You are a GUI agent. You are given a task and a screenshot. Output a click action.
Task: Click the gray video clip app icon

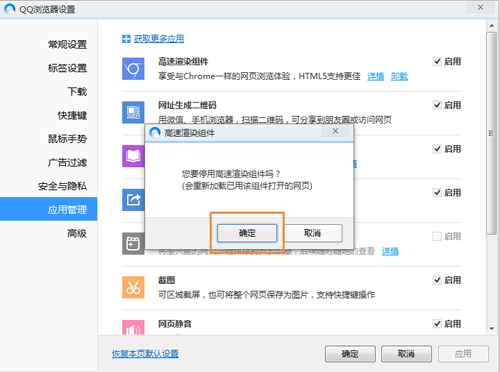(133, 244)
